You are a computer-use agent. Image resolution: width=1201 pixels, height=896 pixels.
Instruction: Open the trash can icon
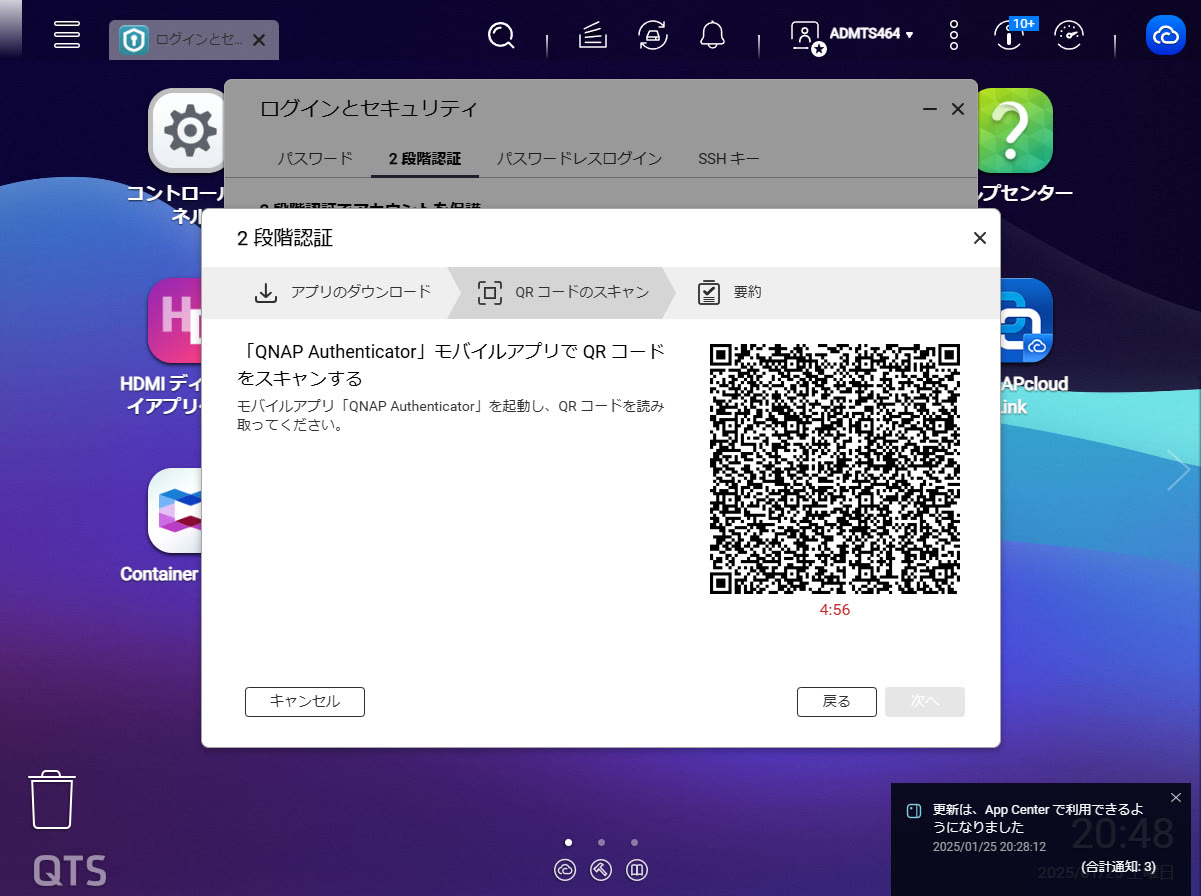pyautogui.click(x=53, y=799)
